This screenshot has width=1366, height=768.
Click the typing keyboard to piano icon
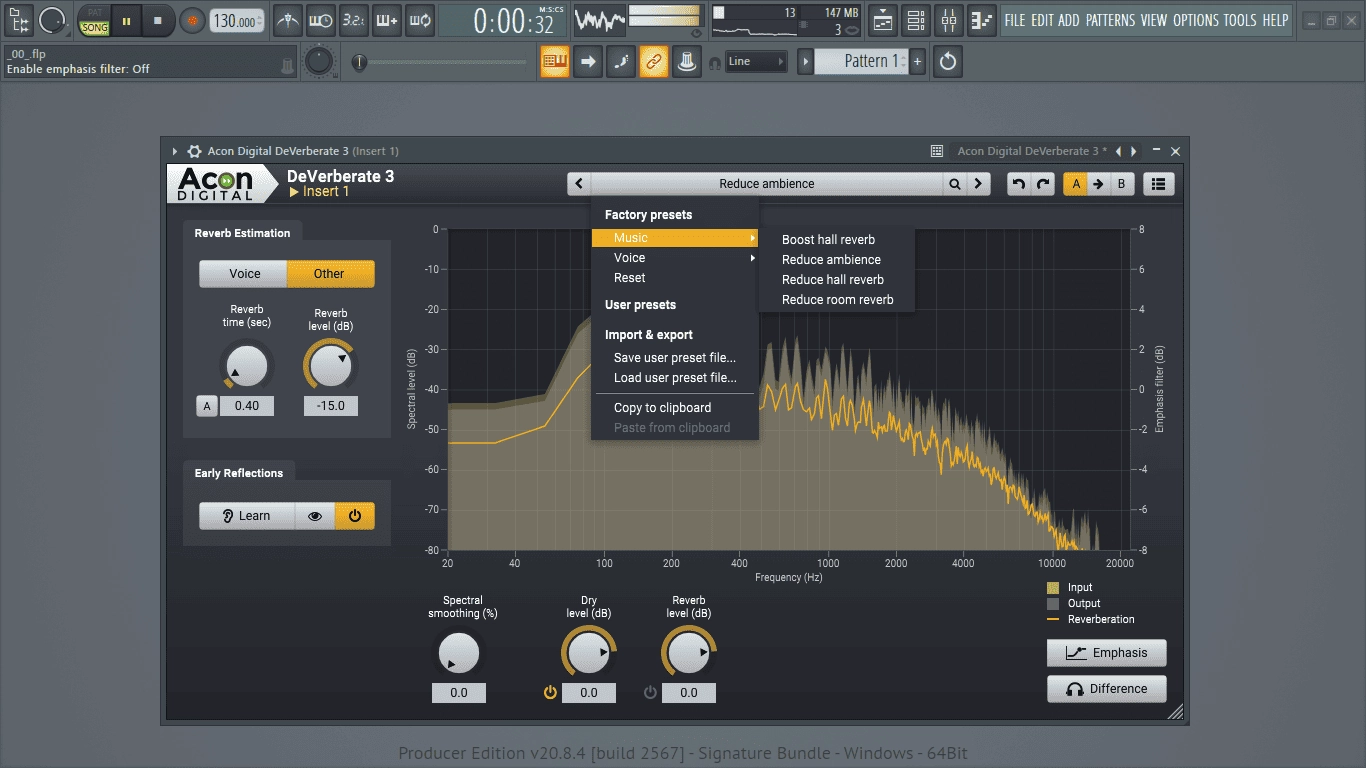(555, 61)
